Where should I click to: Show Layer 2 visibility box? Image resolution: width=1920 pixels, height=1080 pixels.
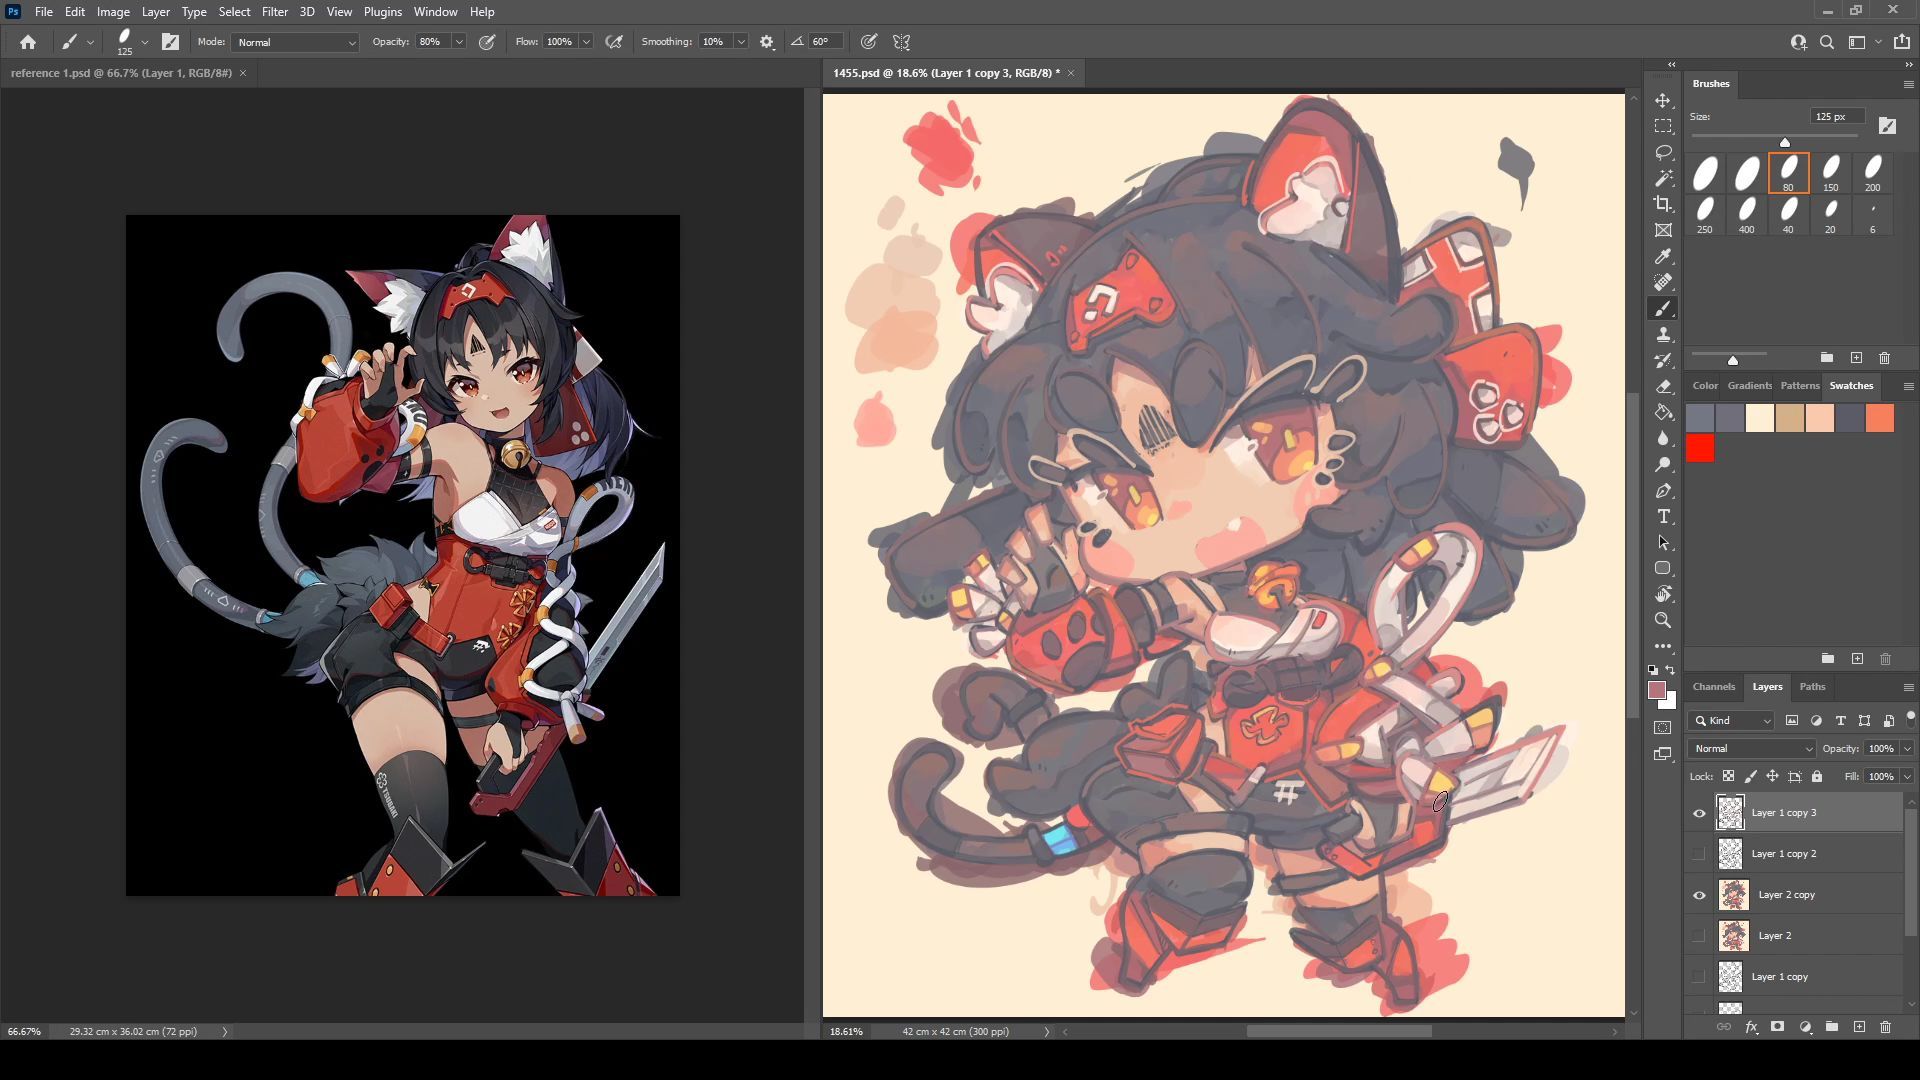(x=1699, y=936)
